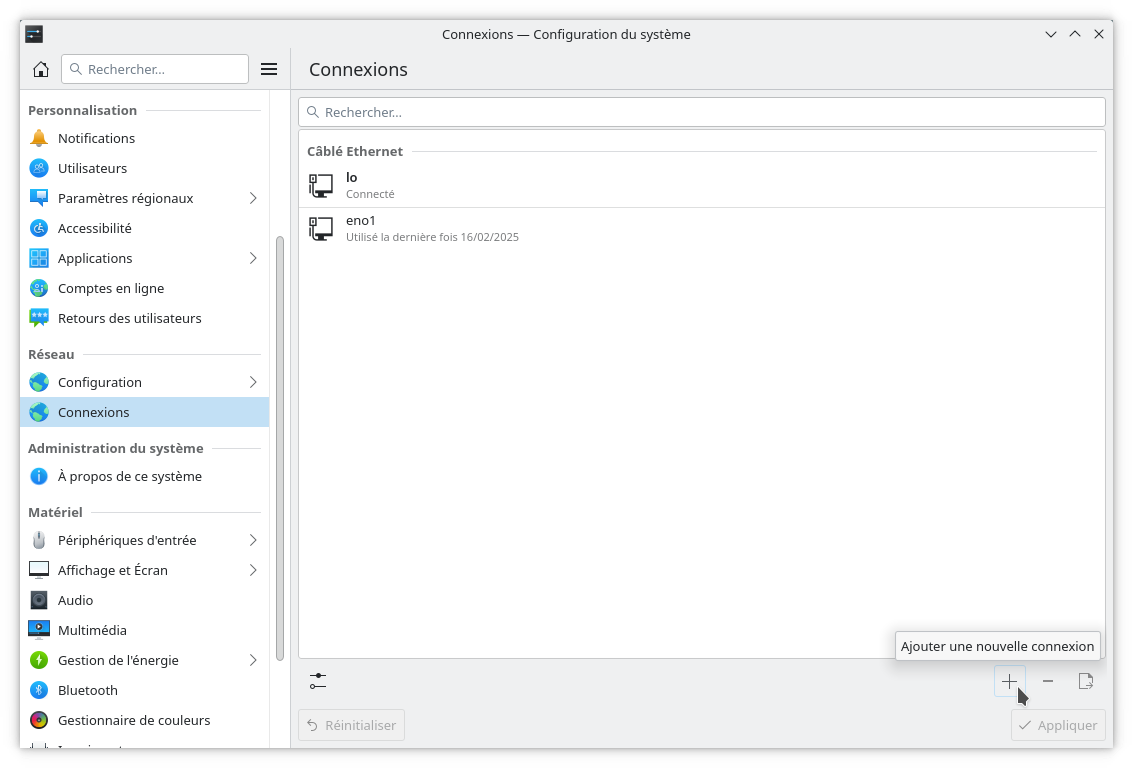
Task: Open Bluetooth settings
Action: coord(88,690)
